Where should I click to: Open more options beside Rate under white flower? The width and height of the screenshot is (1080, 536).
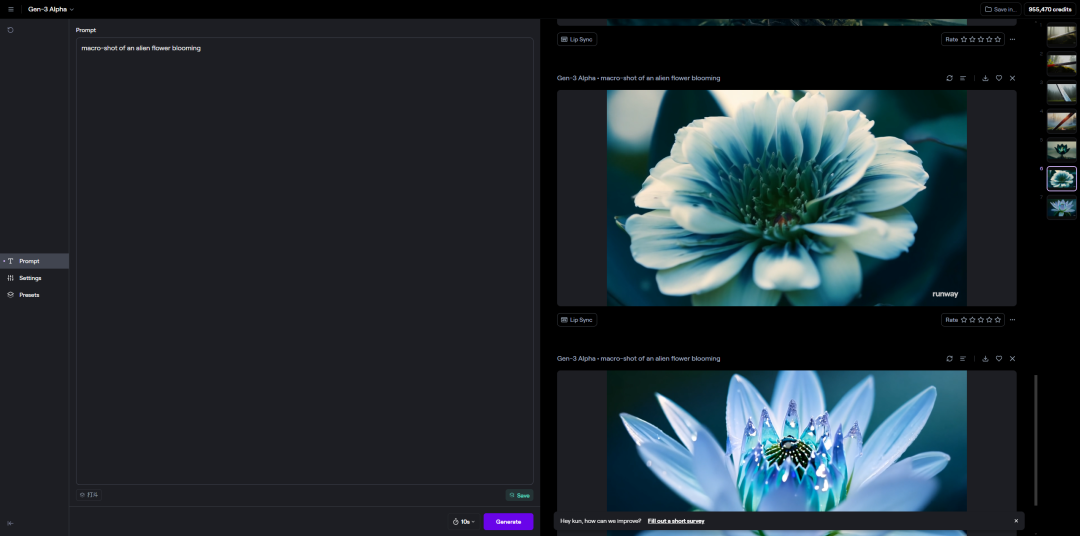1012,320
